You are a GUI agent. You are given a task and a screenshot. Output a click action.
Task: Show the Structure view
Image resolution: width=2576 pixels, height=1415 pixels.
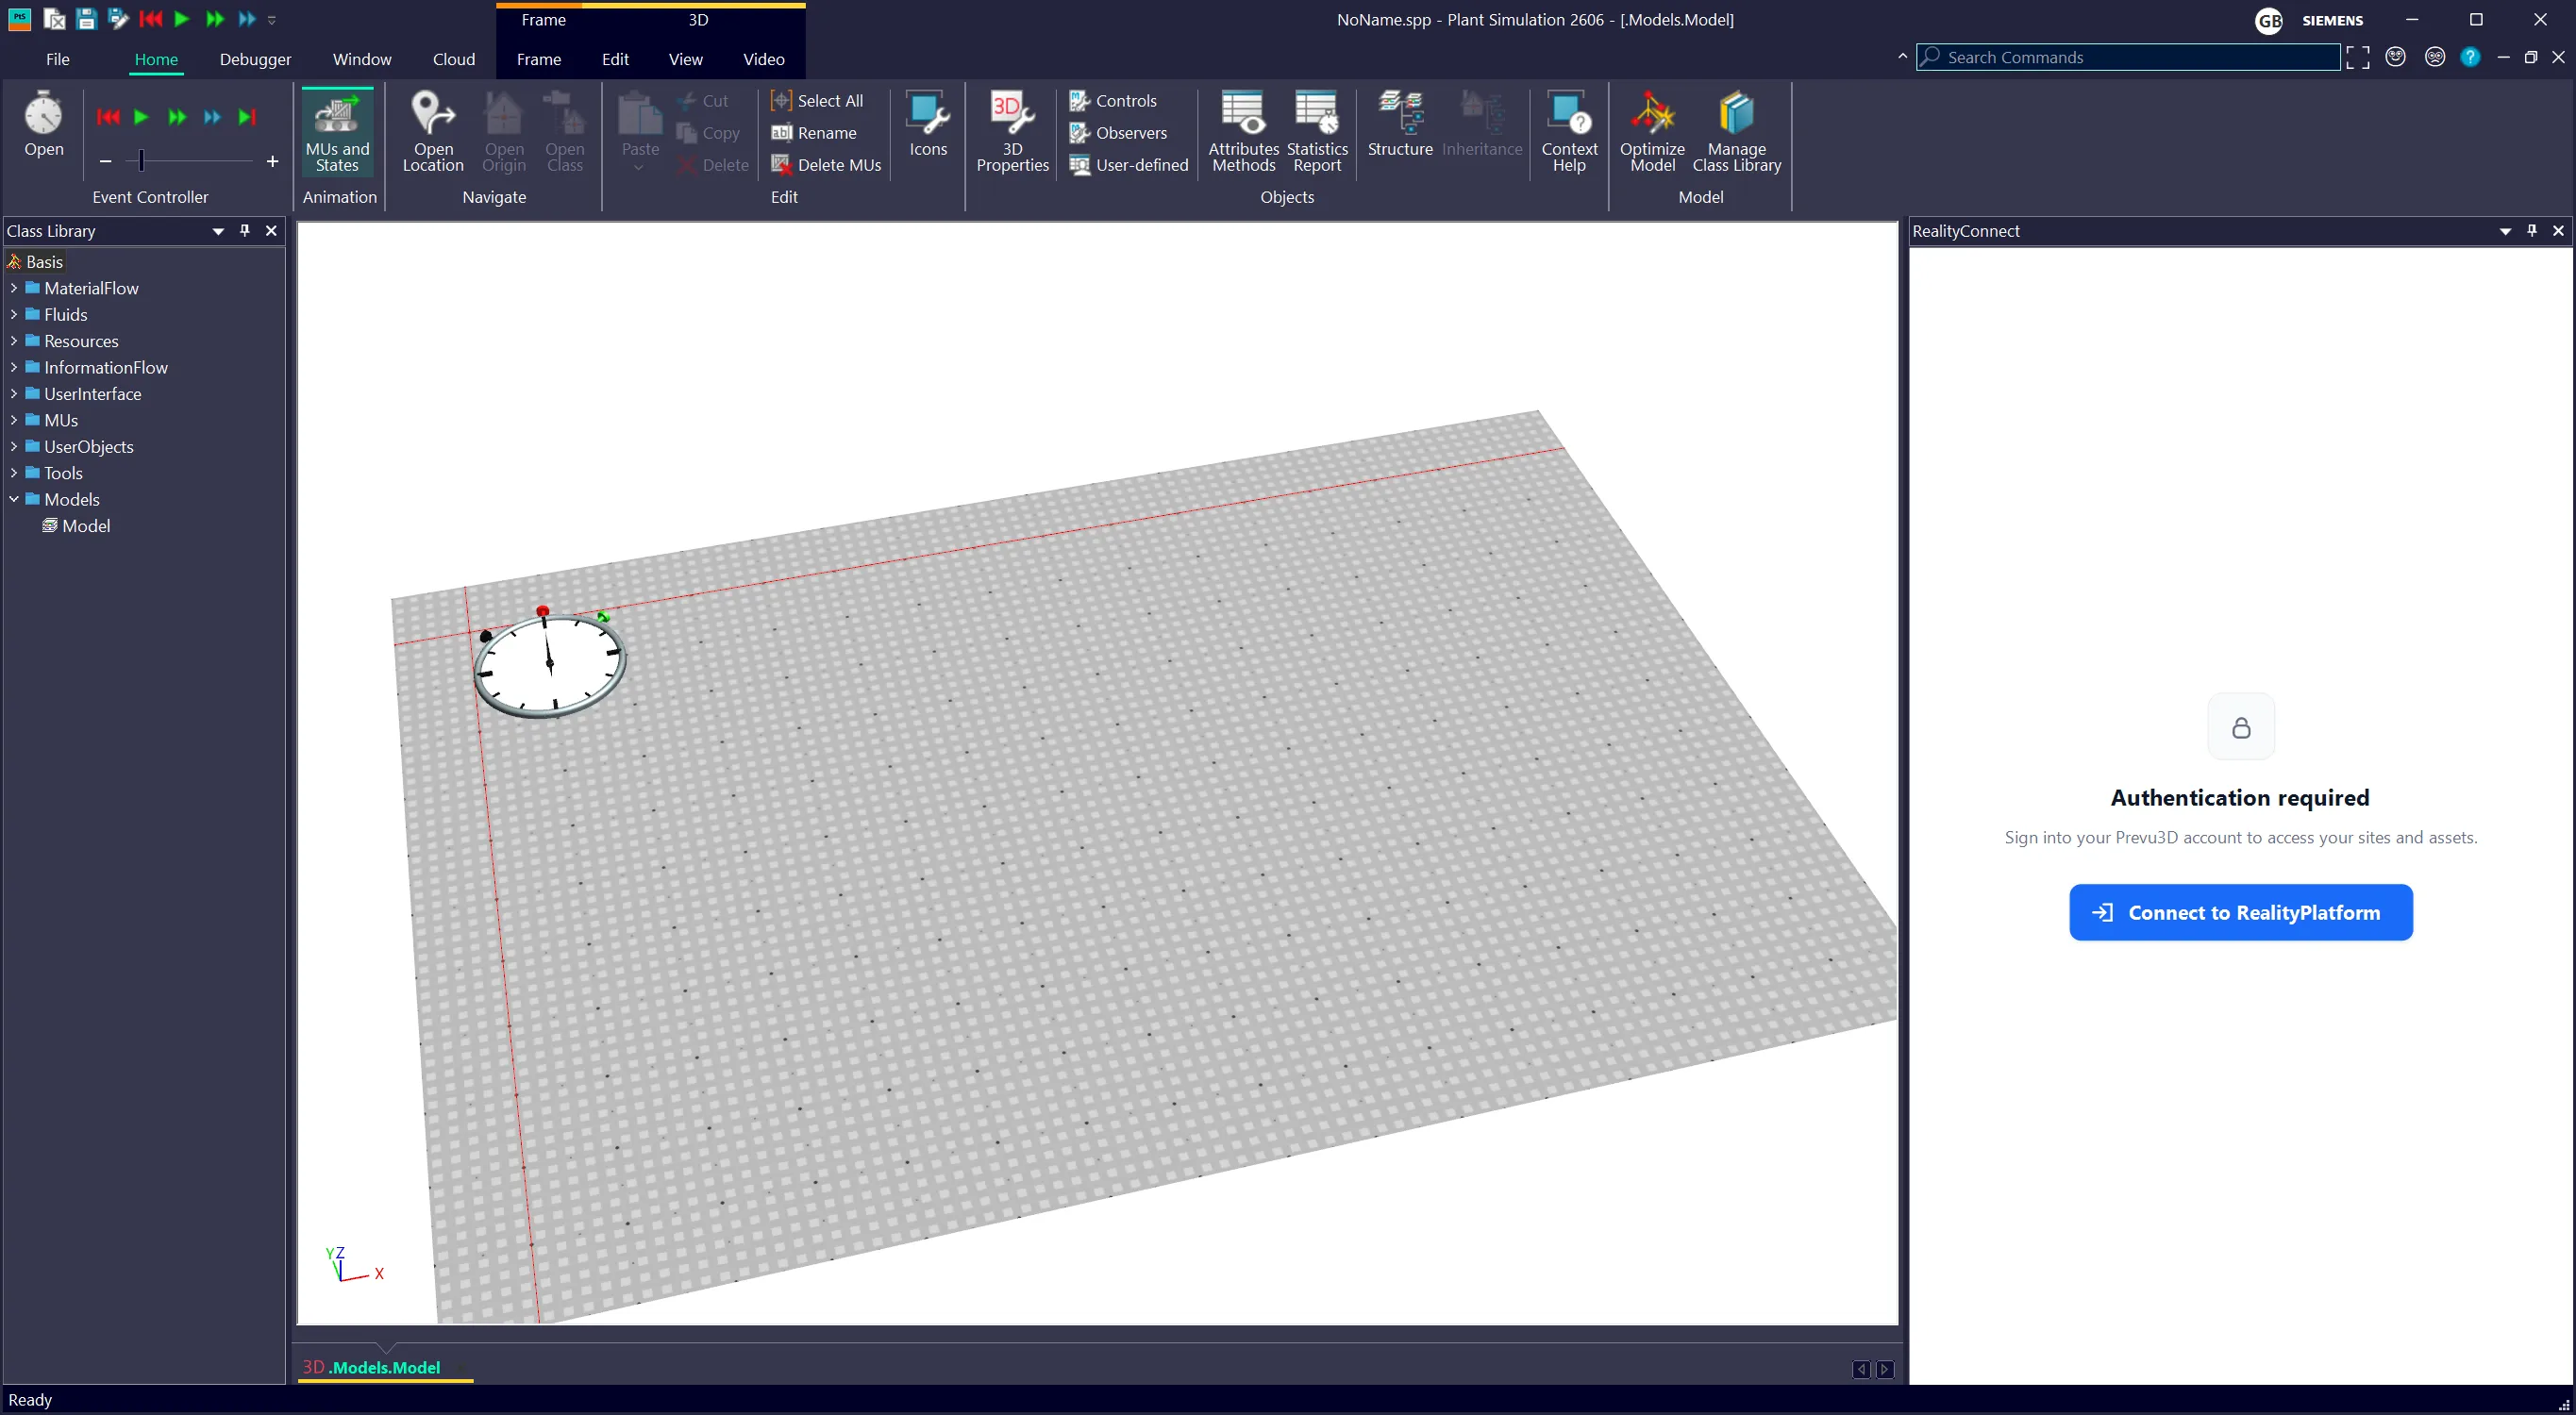pyautogui.click(x=1400, y=124)
